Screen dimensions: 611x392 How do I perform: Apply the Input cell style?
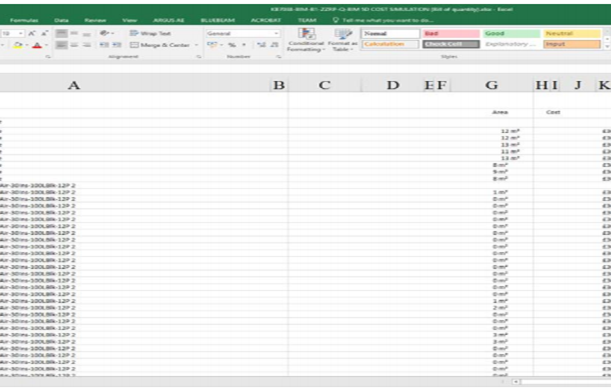[572, 44]
